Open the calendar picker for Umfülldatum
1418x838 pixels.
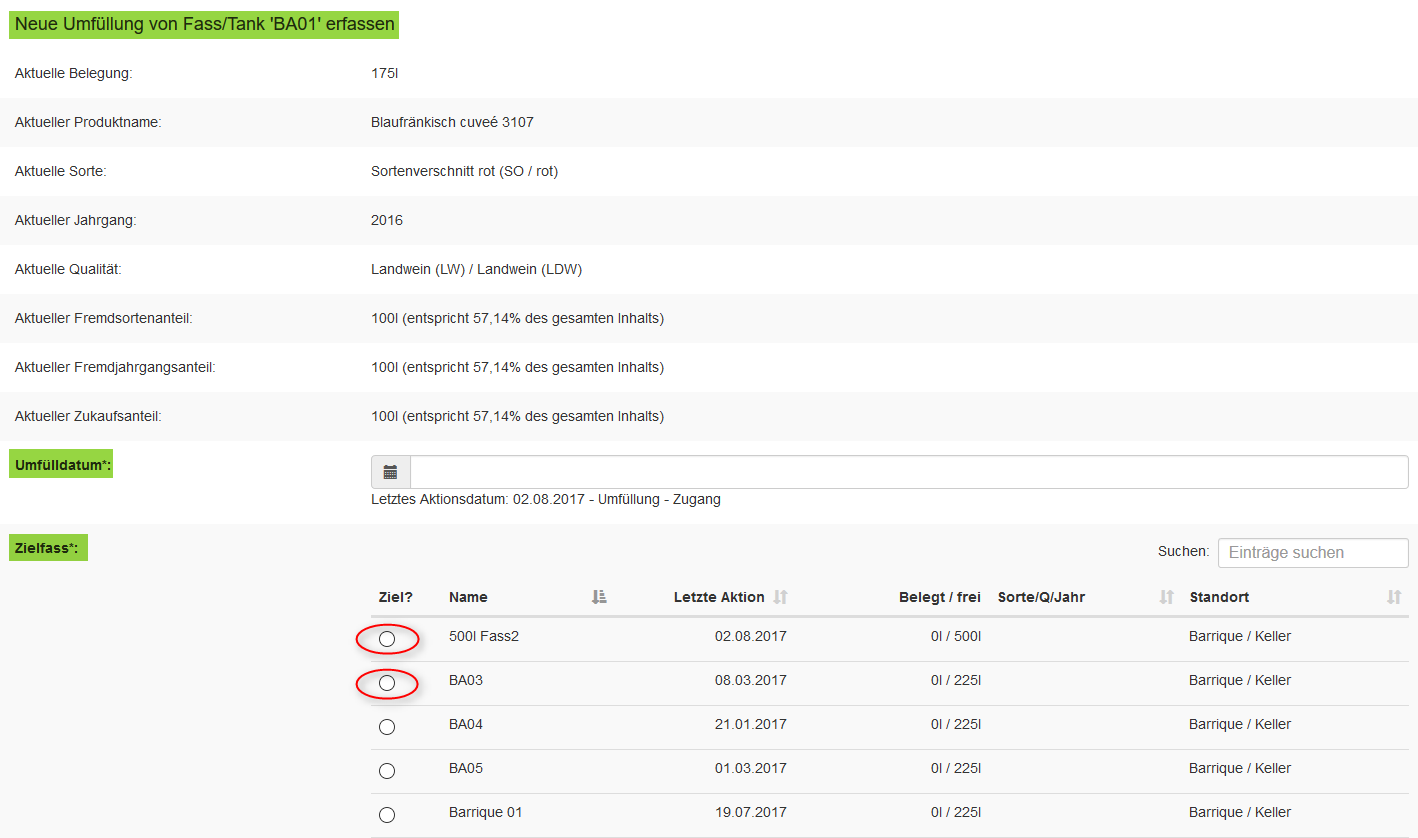390,472
